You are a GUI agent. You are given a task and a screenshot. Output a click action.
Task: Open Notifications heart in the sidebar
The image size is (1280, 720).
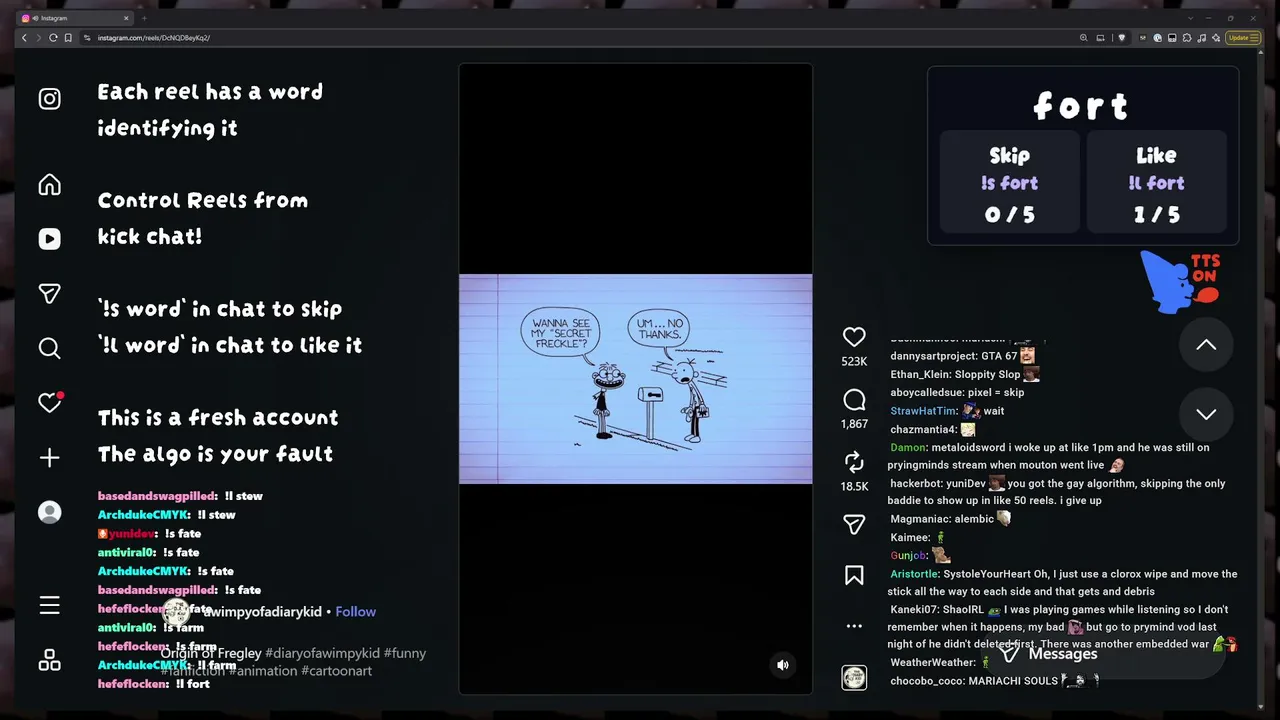tap(50, 402)
